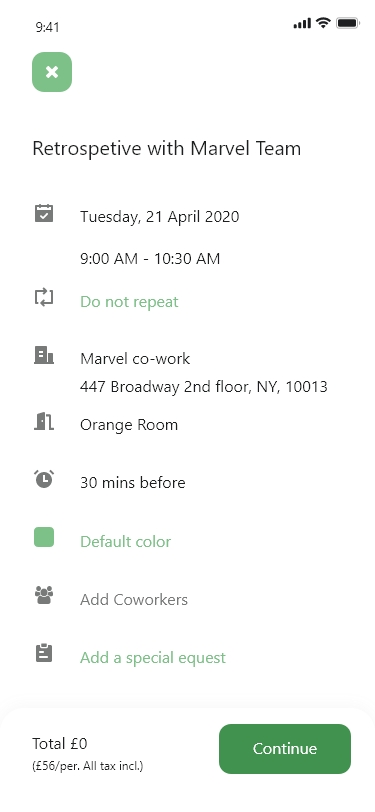Viewport: 375px width, 812px height.
Task: Select the 30 mins before reminder
Action: click(x=133, y=483)
